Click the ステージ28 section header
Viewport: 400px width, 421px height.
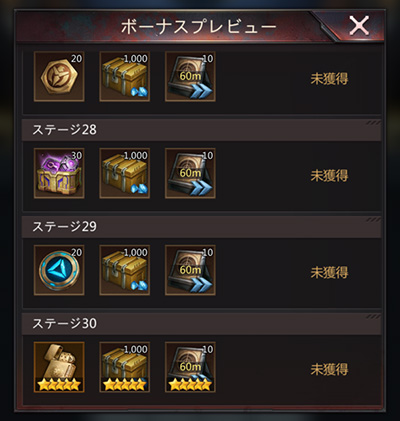coord(202,130)
